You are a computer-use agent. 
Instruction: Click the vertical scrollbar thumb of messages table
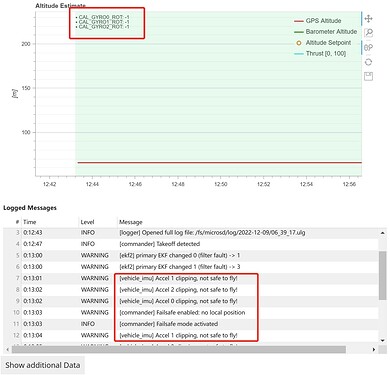tap(383, 276)
